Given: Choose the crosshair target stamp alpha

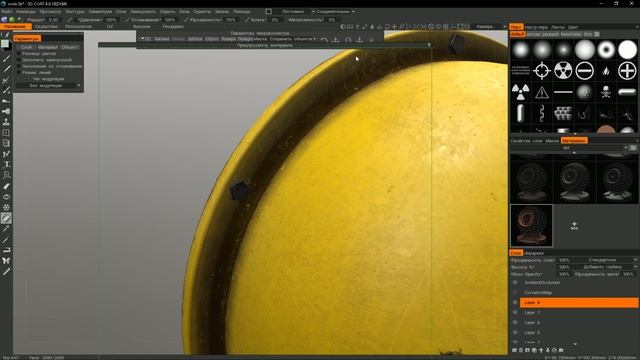Looking at the screenshot, I should (x=542, y=71).
